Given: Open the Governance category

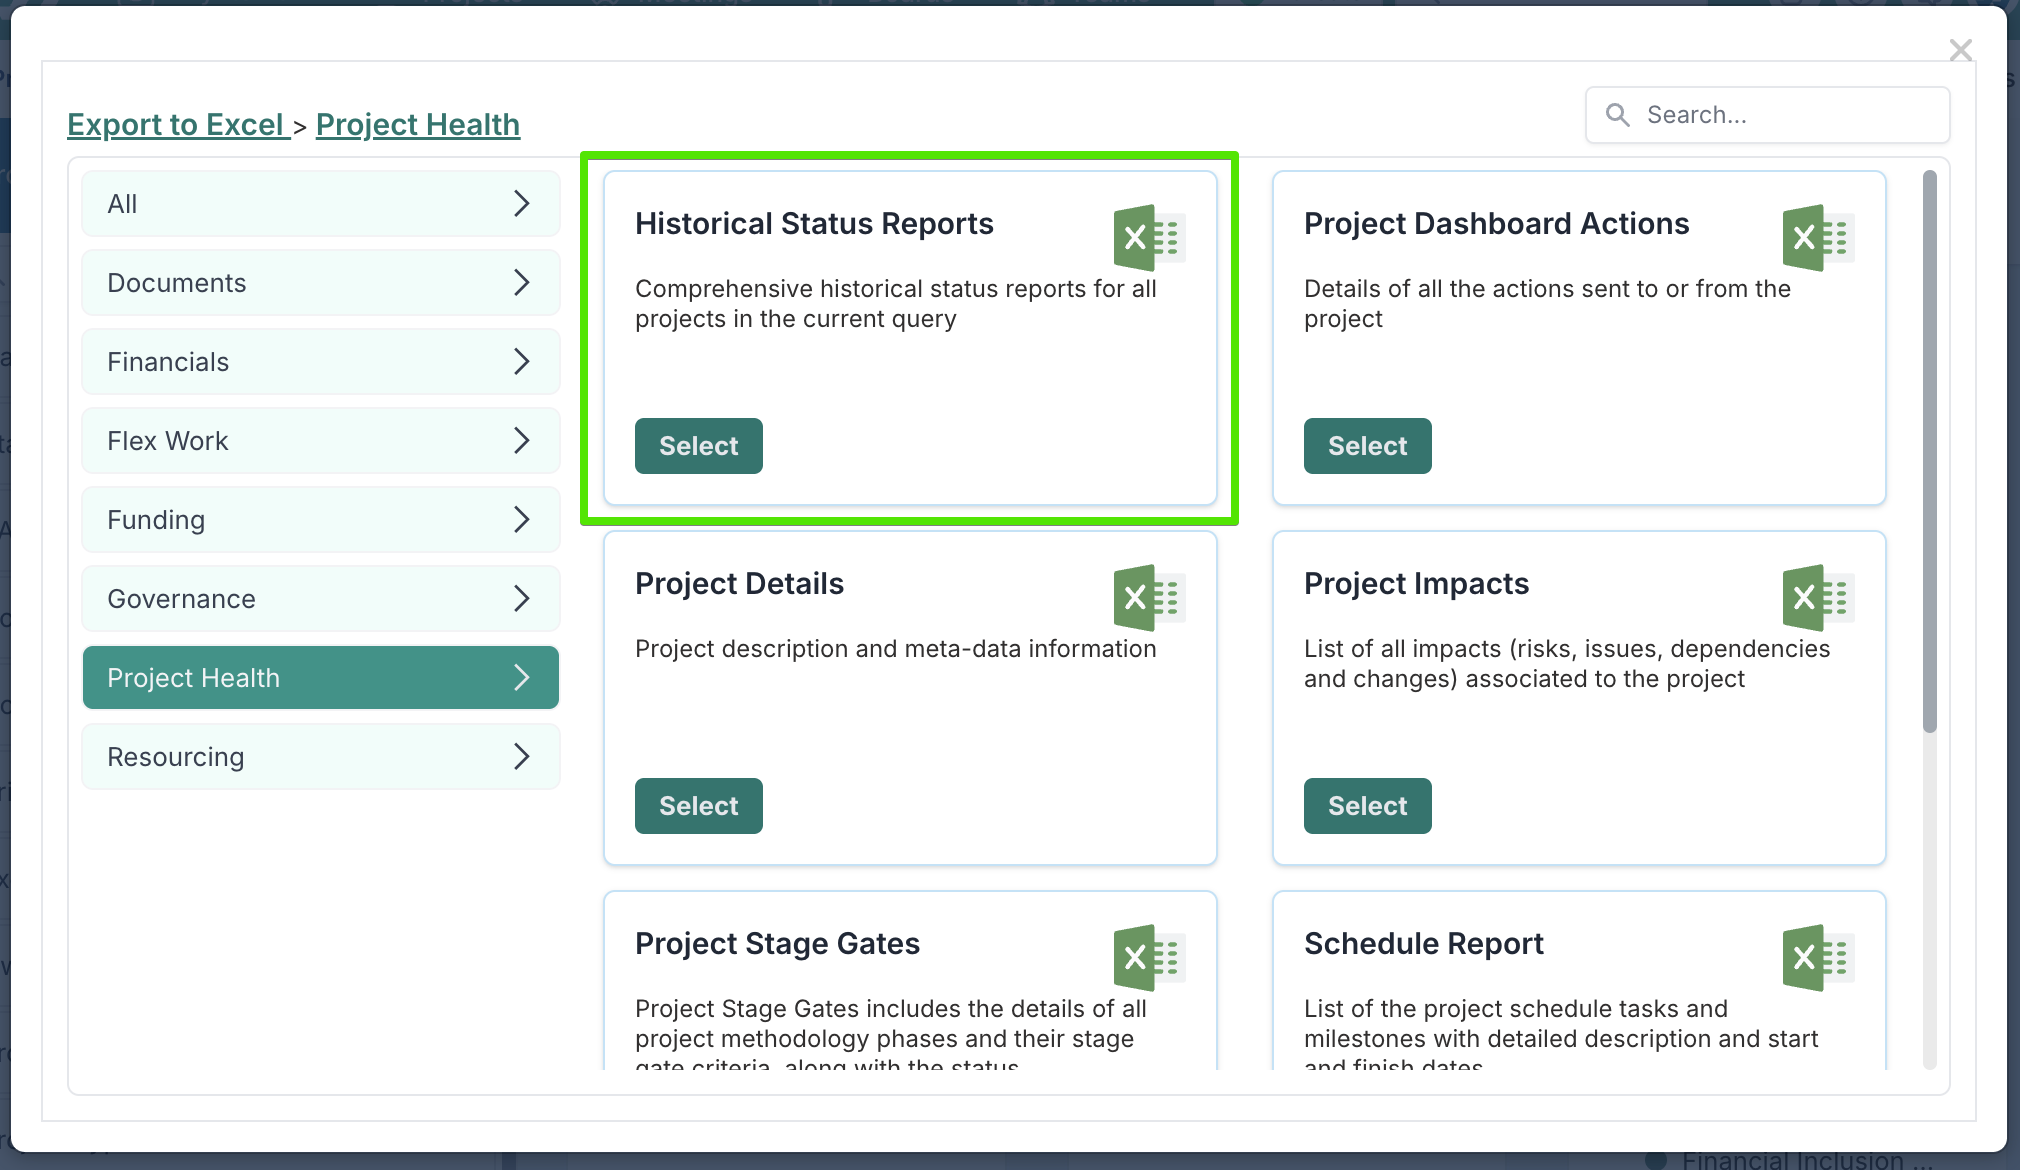Looking at the screenshot, I should pyautogui.click(x=320, y=599).
